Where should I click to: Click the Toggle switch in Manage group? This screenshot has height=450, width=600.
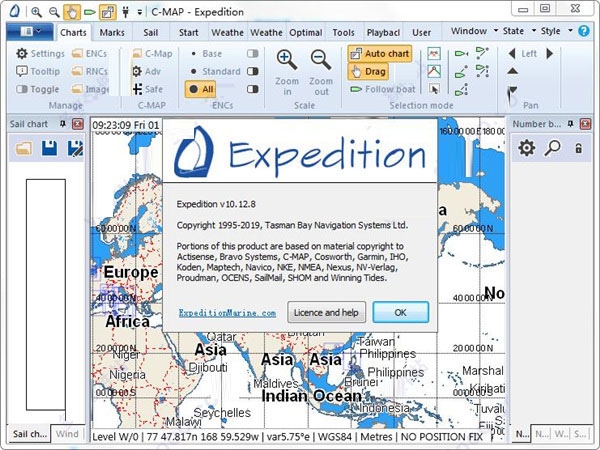tap(38, 89)
